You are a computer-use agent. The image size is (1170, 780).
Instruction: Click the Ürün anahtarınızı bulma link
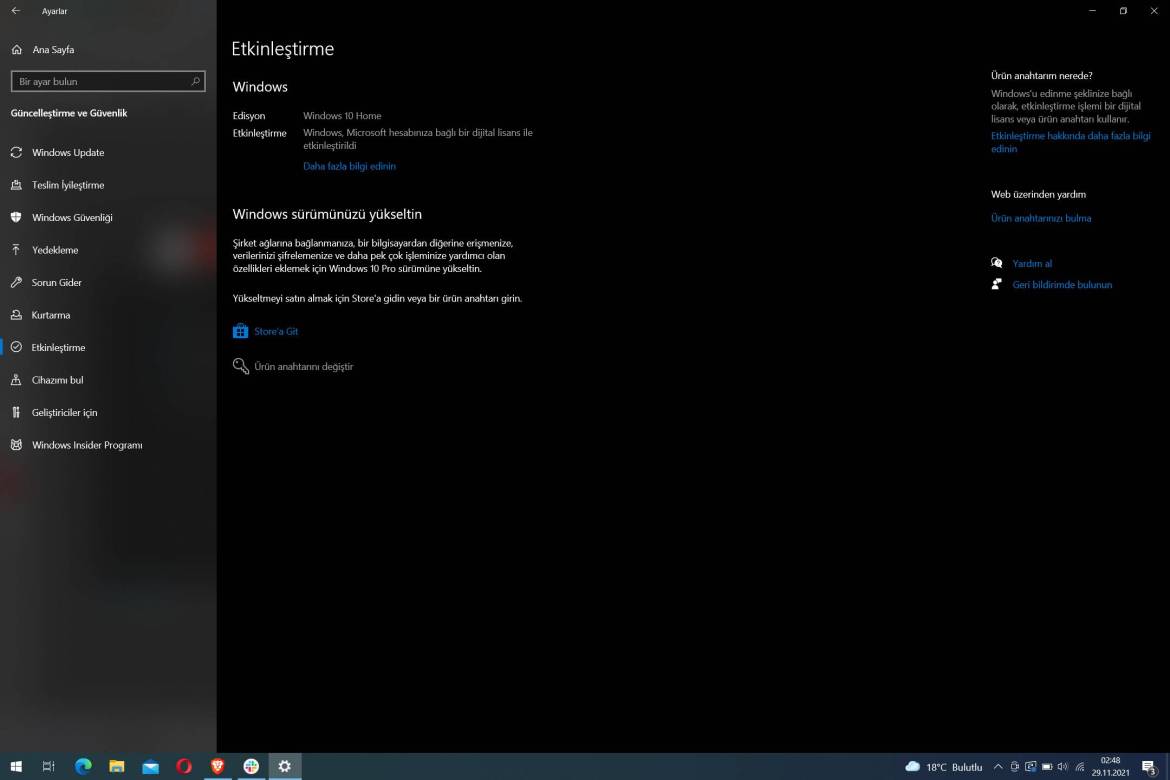(1040, 217)
